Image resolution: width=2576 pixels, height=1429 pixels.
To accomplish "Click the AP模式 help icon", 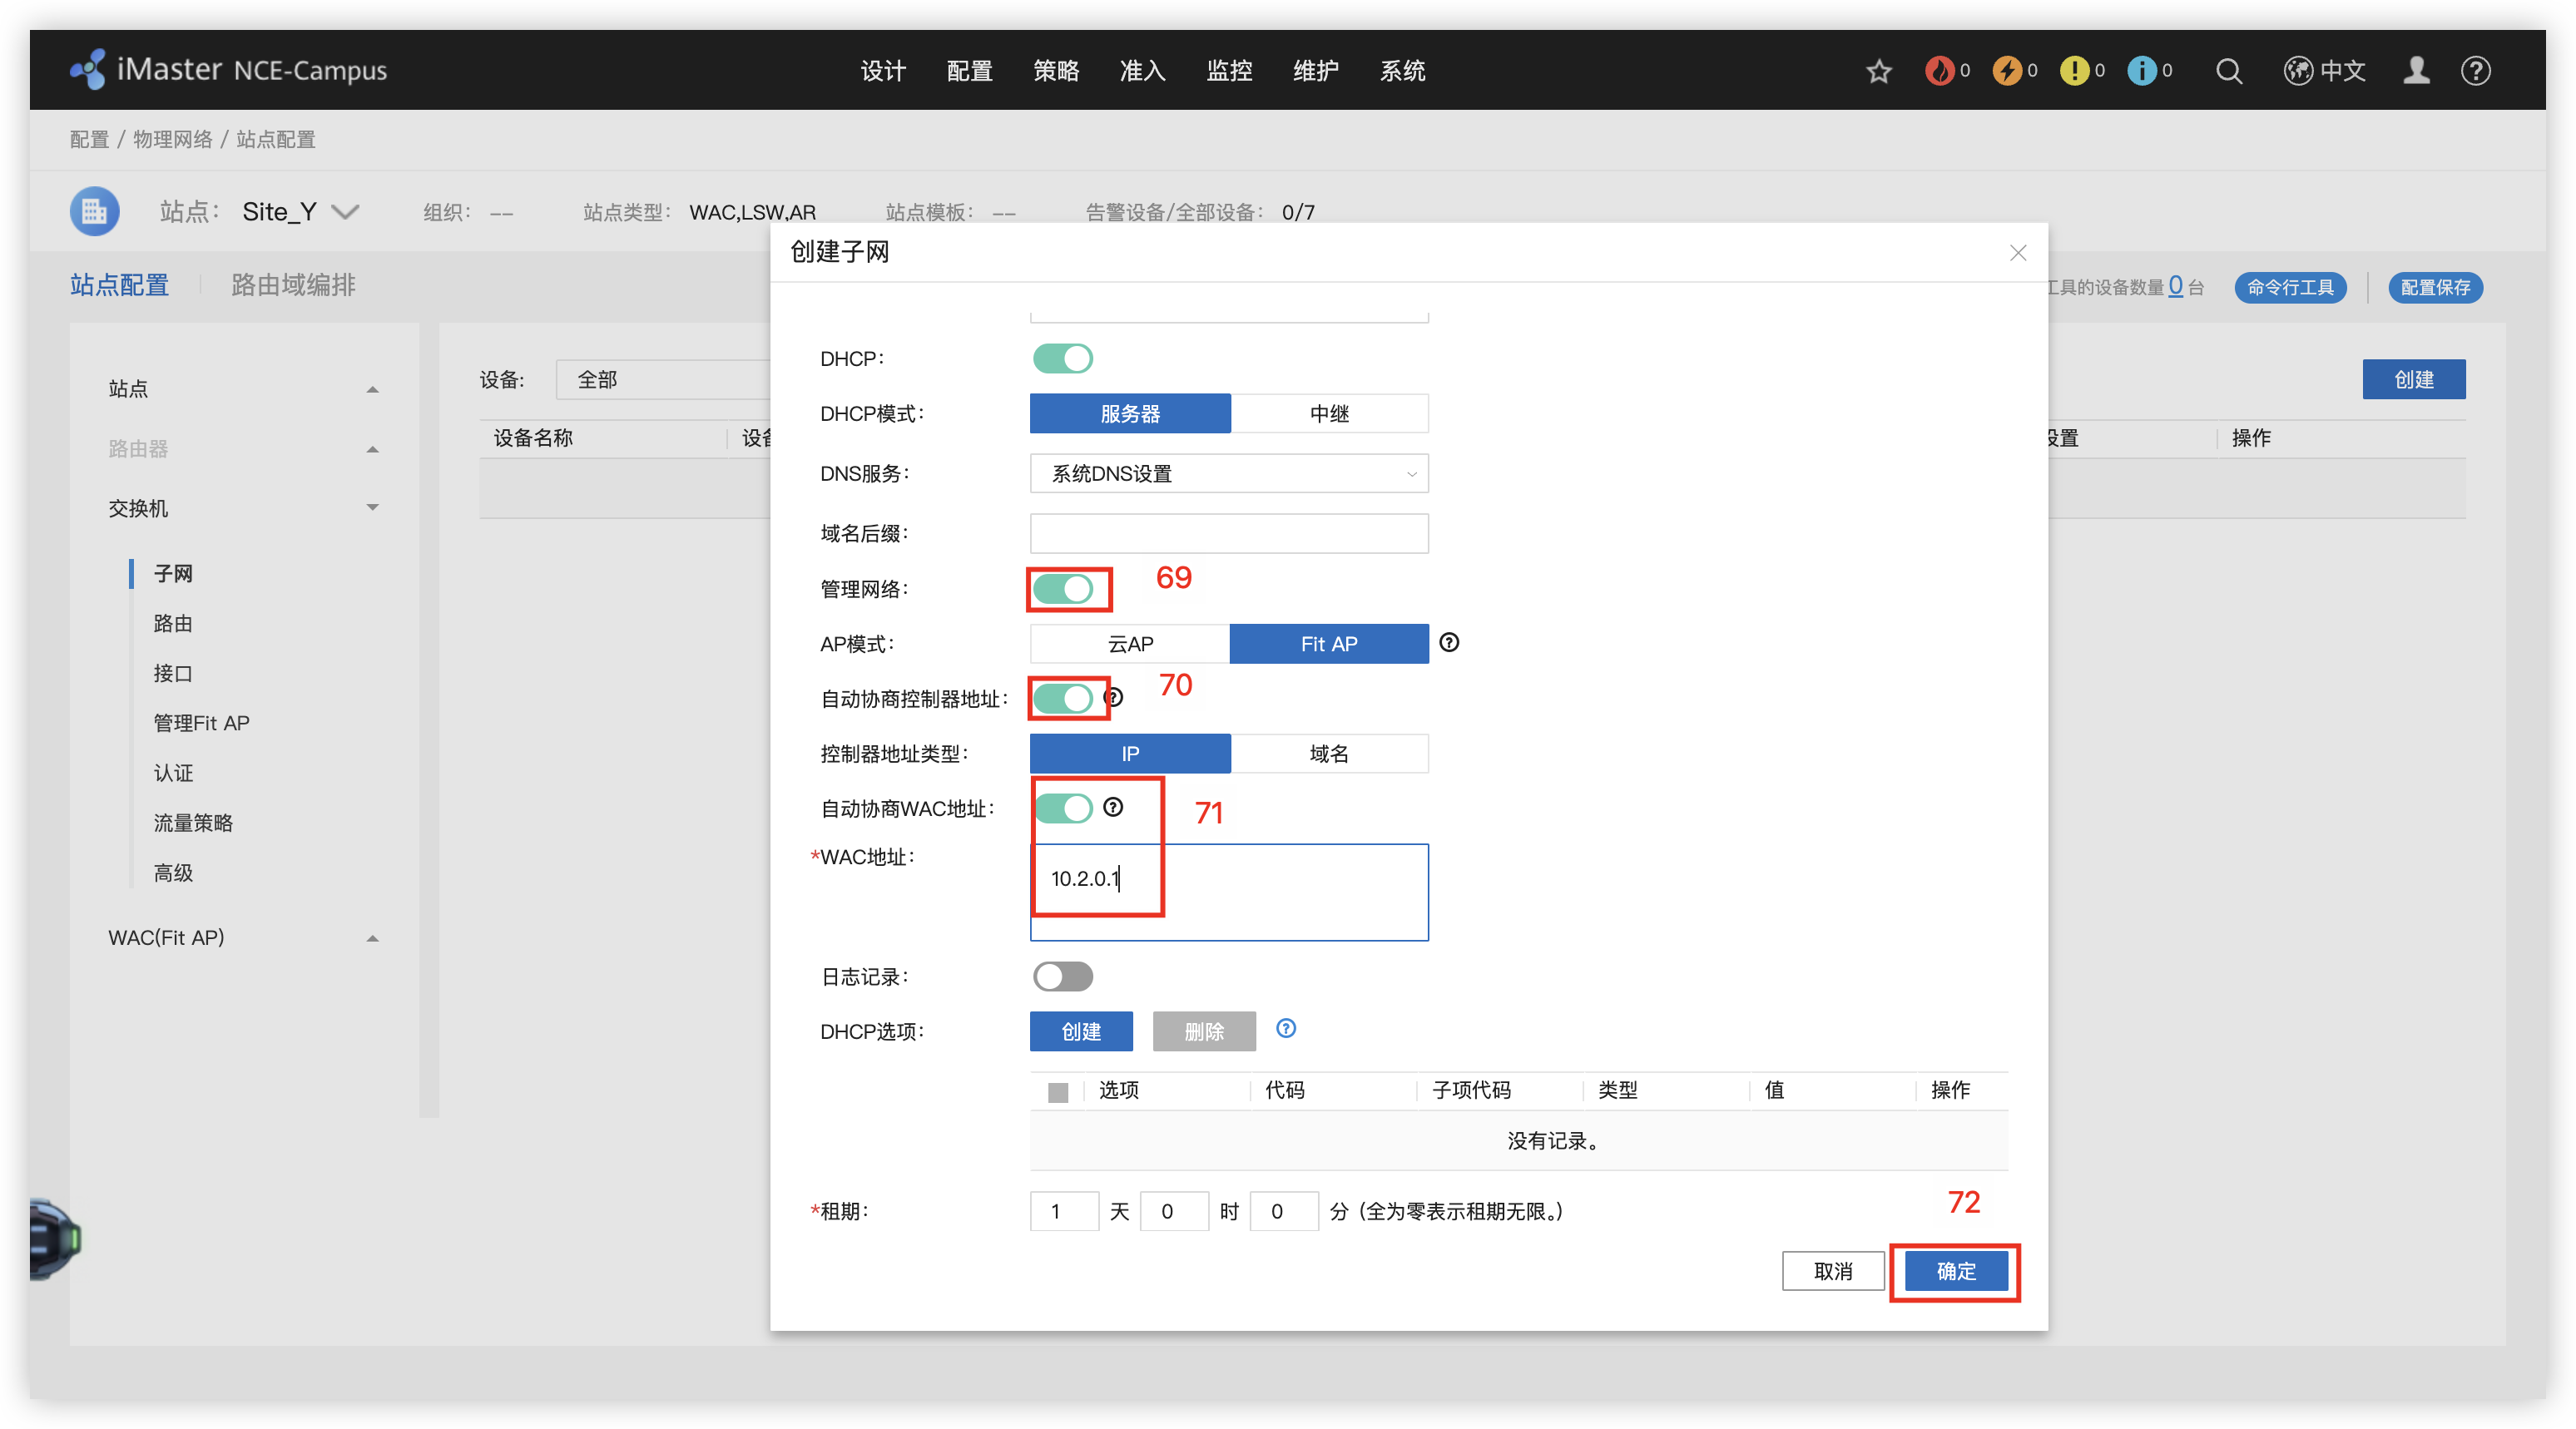I will 1448,643.
